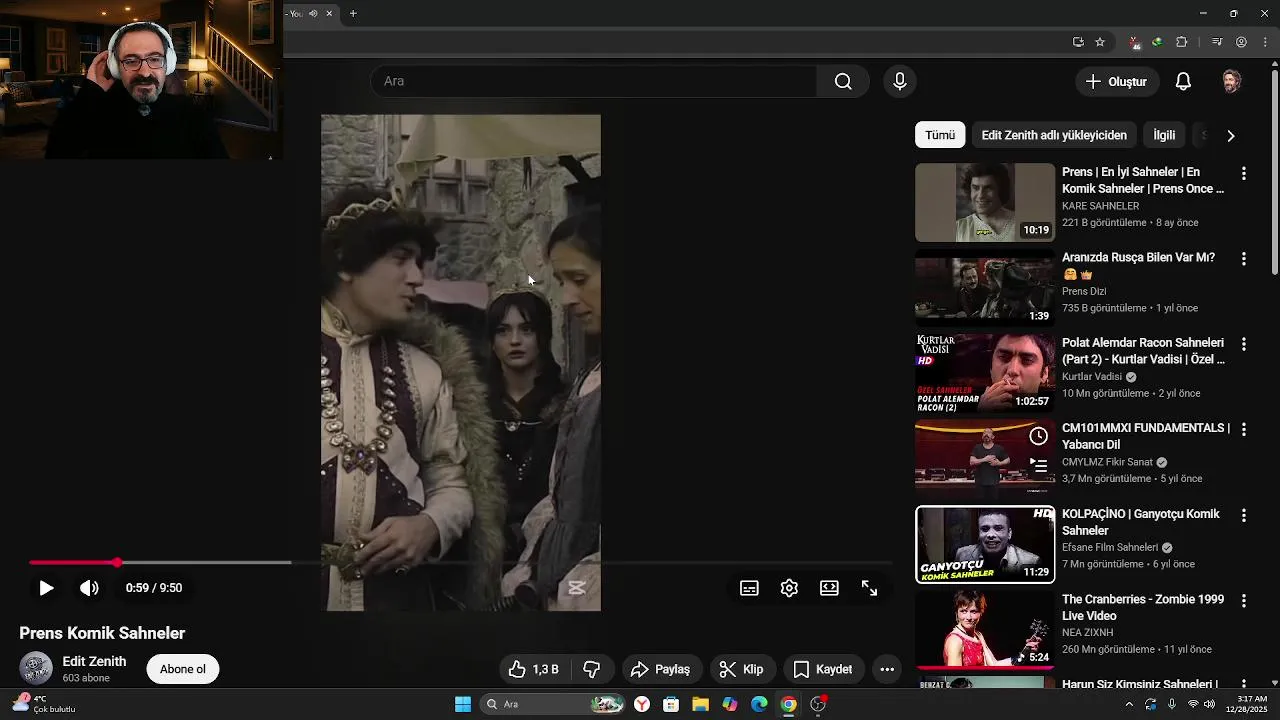Open Yandex browser from taskbar
Screen dimensions: 1280x720
(642, 704)
